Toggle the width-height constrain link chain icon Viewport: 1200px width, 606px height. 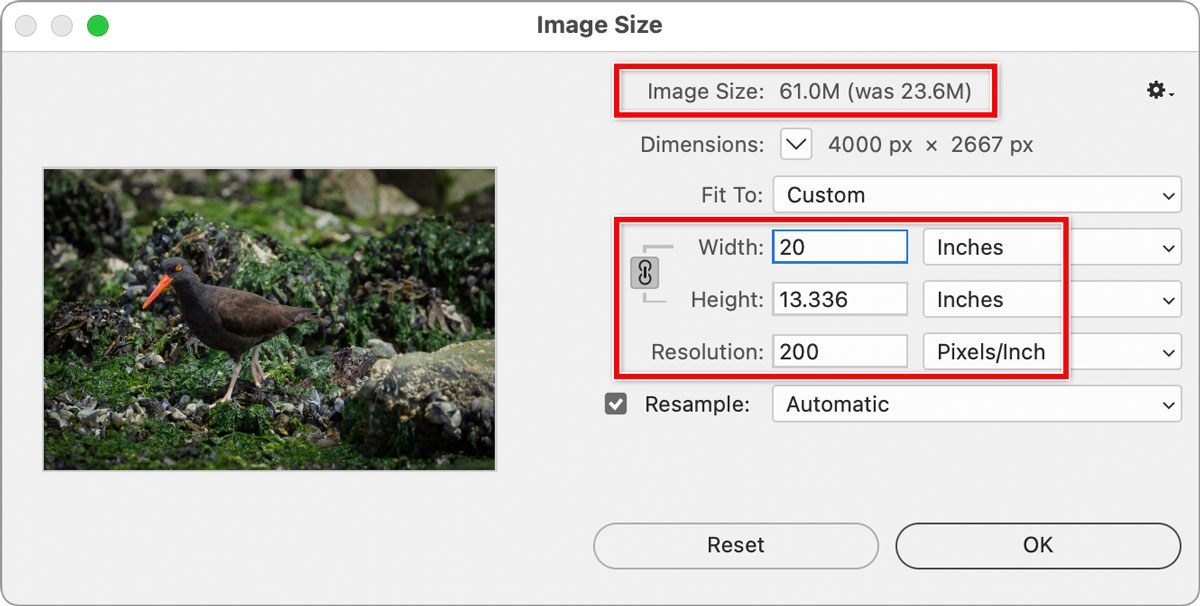[x=644, y=273]
